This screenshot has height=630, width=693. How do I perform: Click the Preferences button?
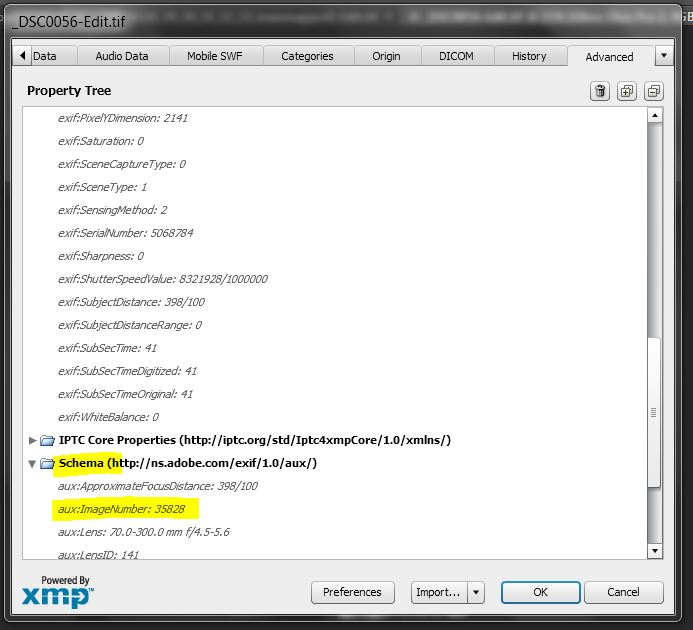point(352,592)
